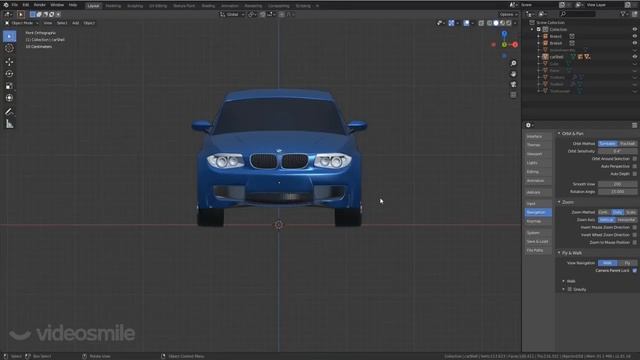Open the Themes preferences section

[538, 145]
